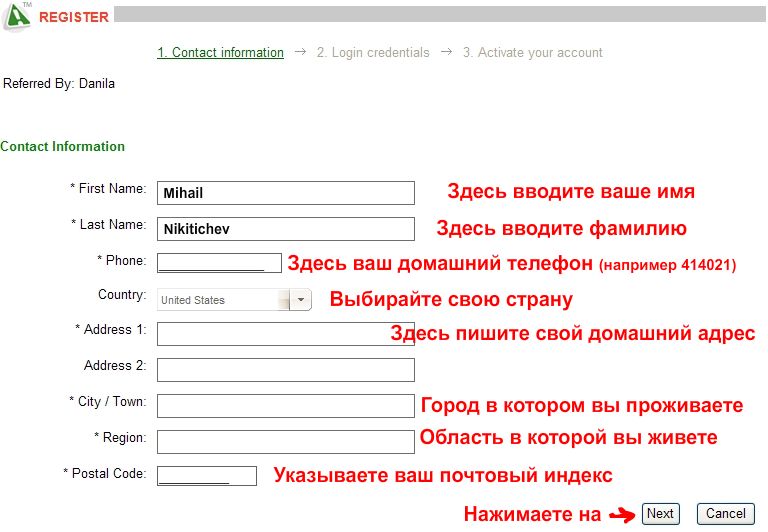The height and width of the screenshot is (532, 768).
Task: Click the 'Address 1:' label
Action: coord(111,329)
